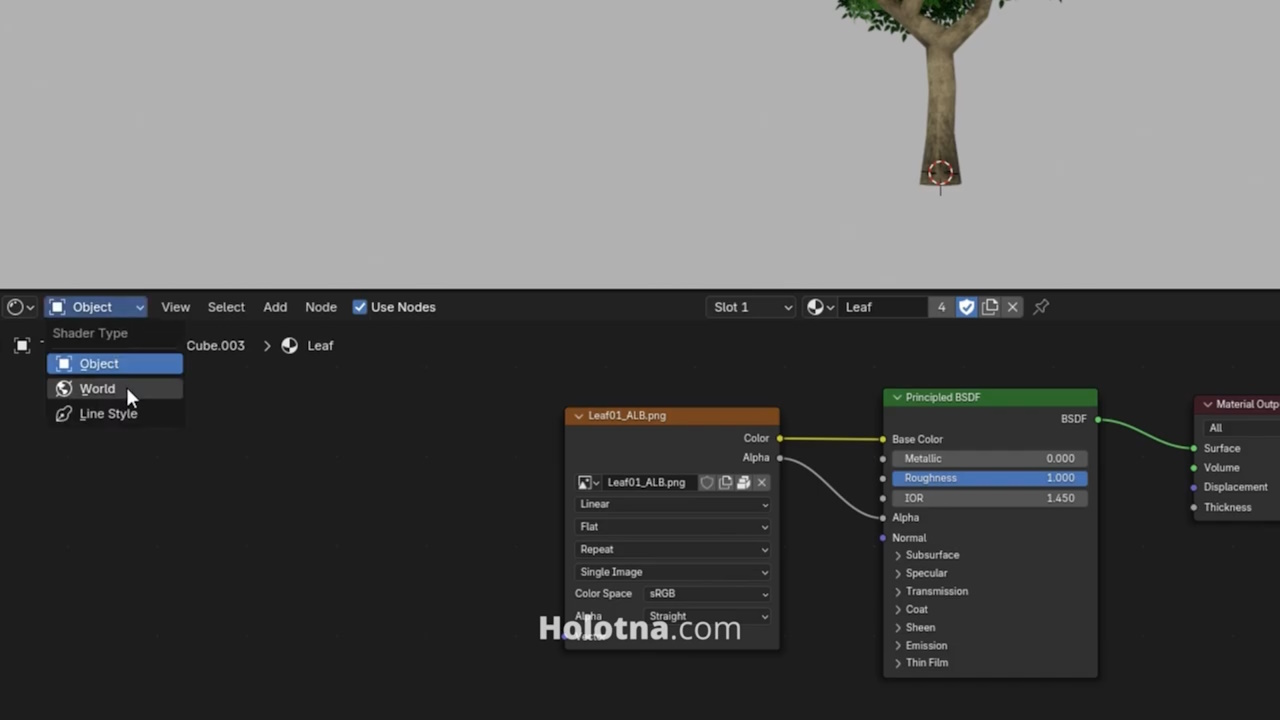Screen dimensions: 1280x720
Task: Open the View menu
Action: tap(175, 307)
